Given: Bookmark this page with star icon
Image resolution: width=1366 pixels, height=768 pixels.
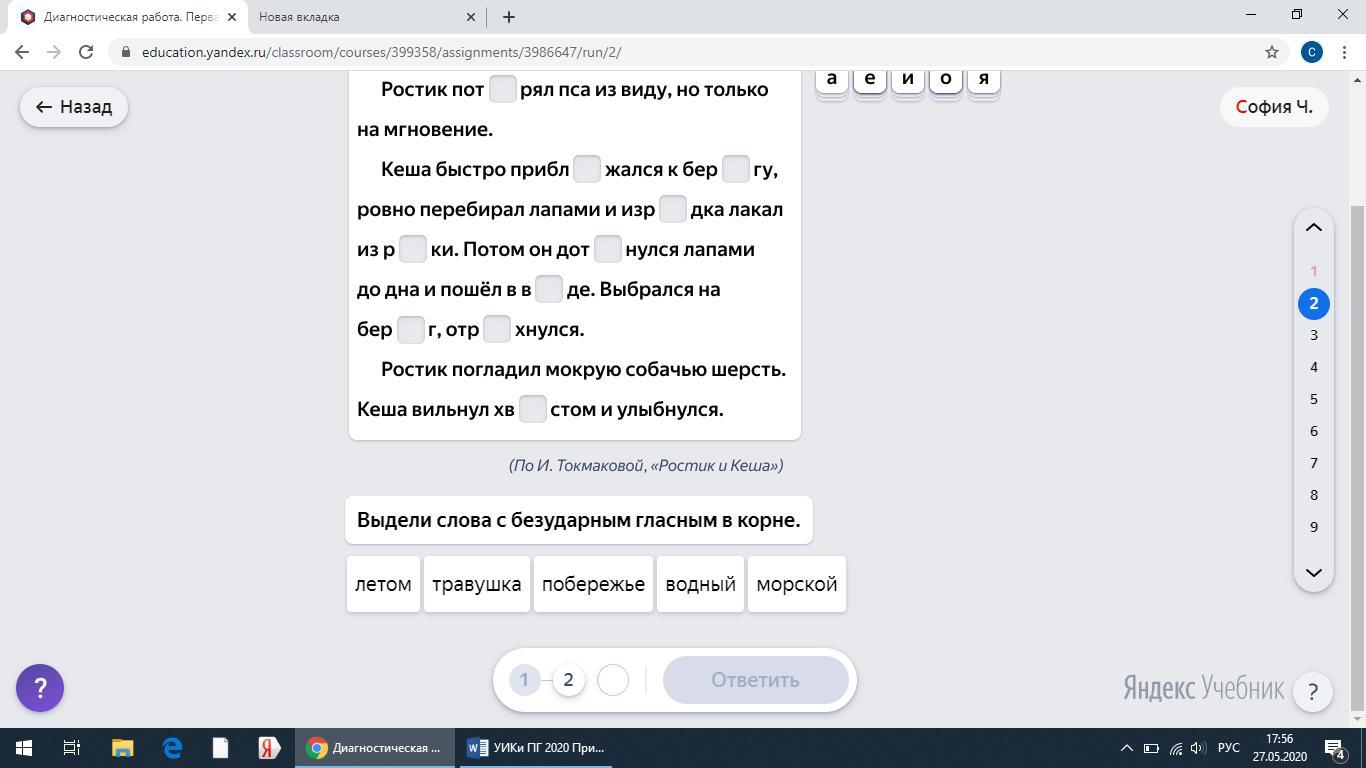Looking at the screenshot, I should pyautogui.click(x=1272, y=52).
